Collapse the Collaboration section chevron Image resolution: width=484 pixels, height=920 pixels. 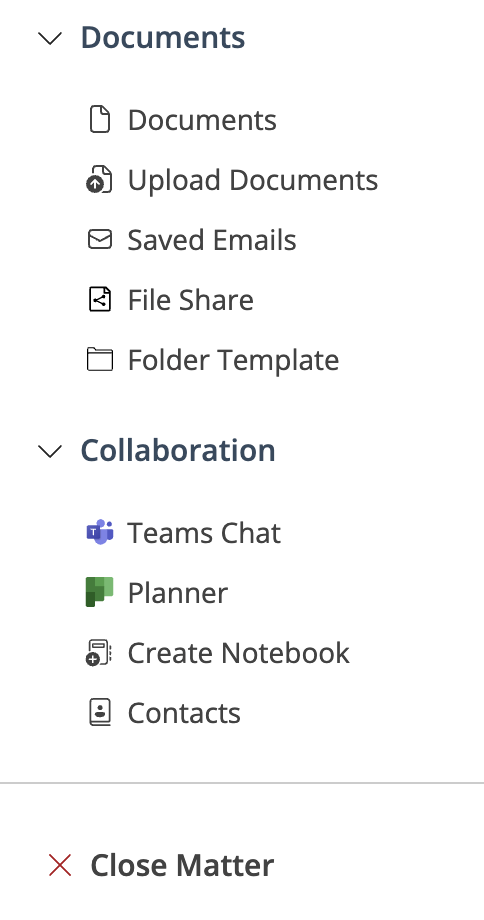(x=50, y=451)
